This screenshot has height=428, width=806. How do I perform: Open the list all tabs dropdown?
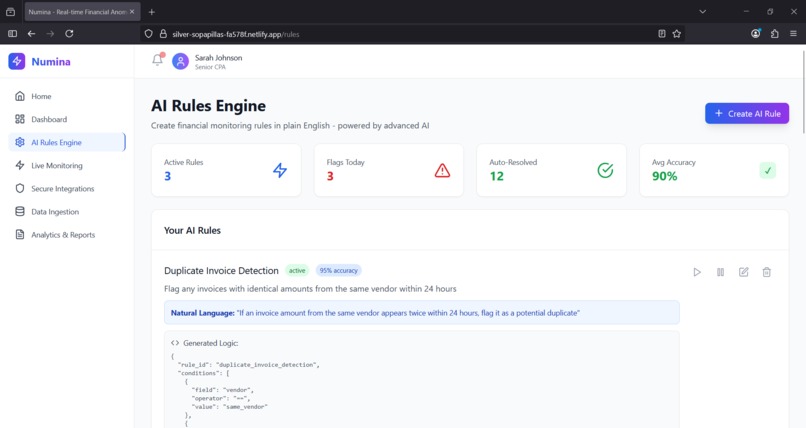pyautogui.click(x=703, y=11)
